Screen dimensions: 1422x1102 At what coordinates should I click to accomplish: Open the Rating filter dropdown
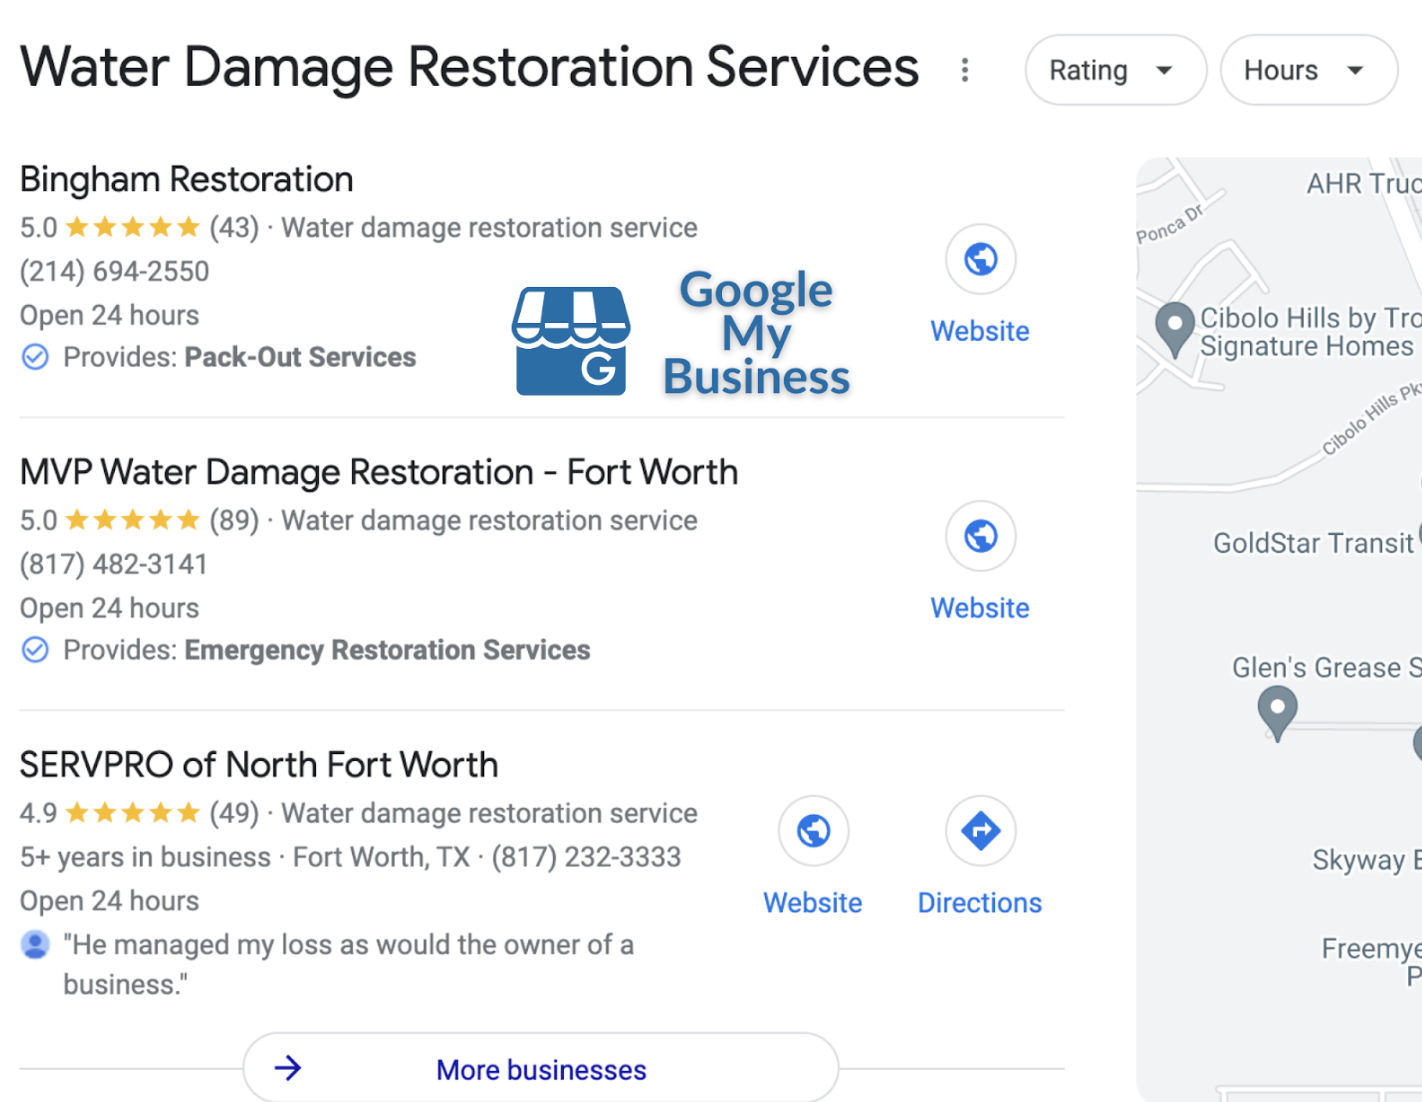tap(1114, 69)
